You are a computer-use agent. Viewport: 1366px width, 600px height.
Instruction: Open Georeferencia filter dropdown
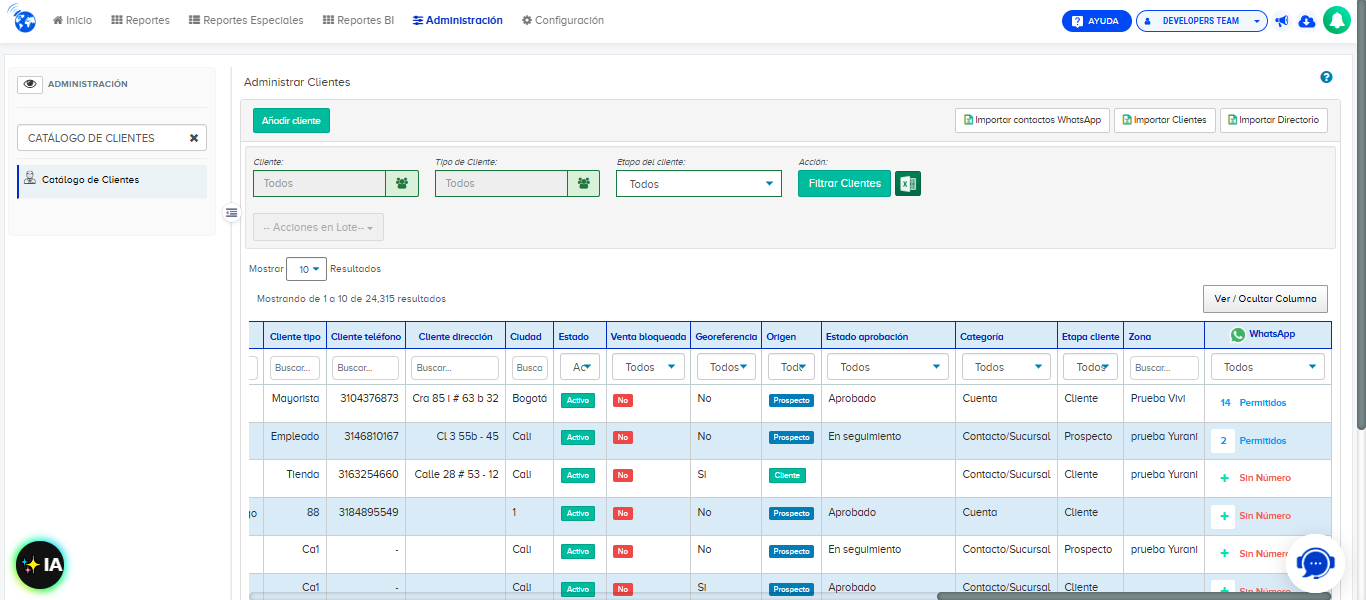[x=726, y=367]
